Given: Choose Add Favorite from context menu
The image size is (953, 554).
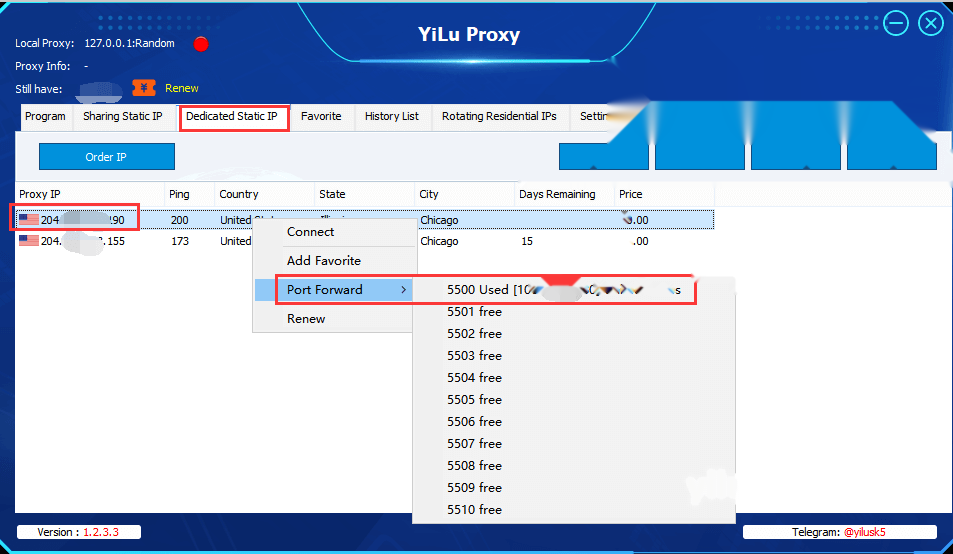Looking at the screenshot, I should coord(324,261).
